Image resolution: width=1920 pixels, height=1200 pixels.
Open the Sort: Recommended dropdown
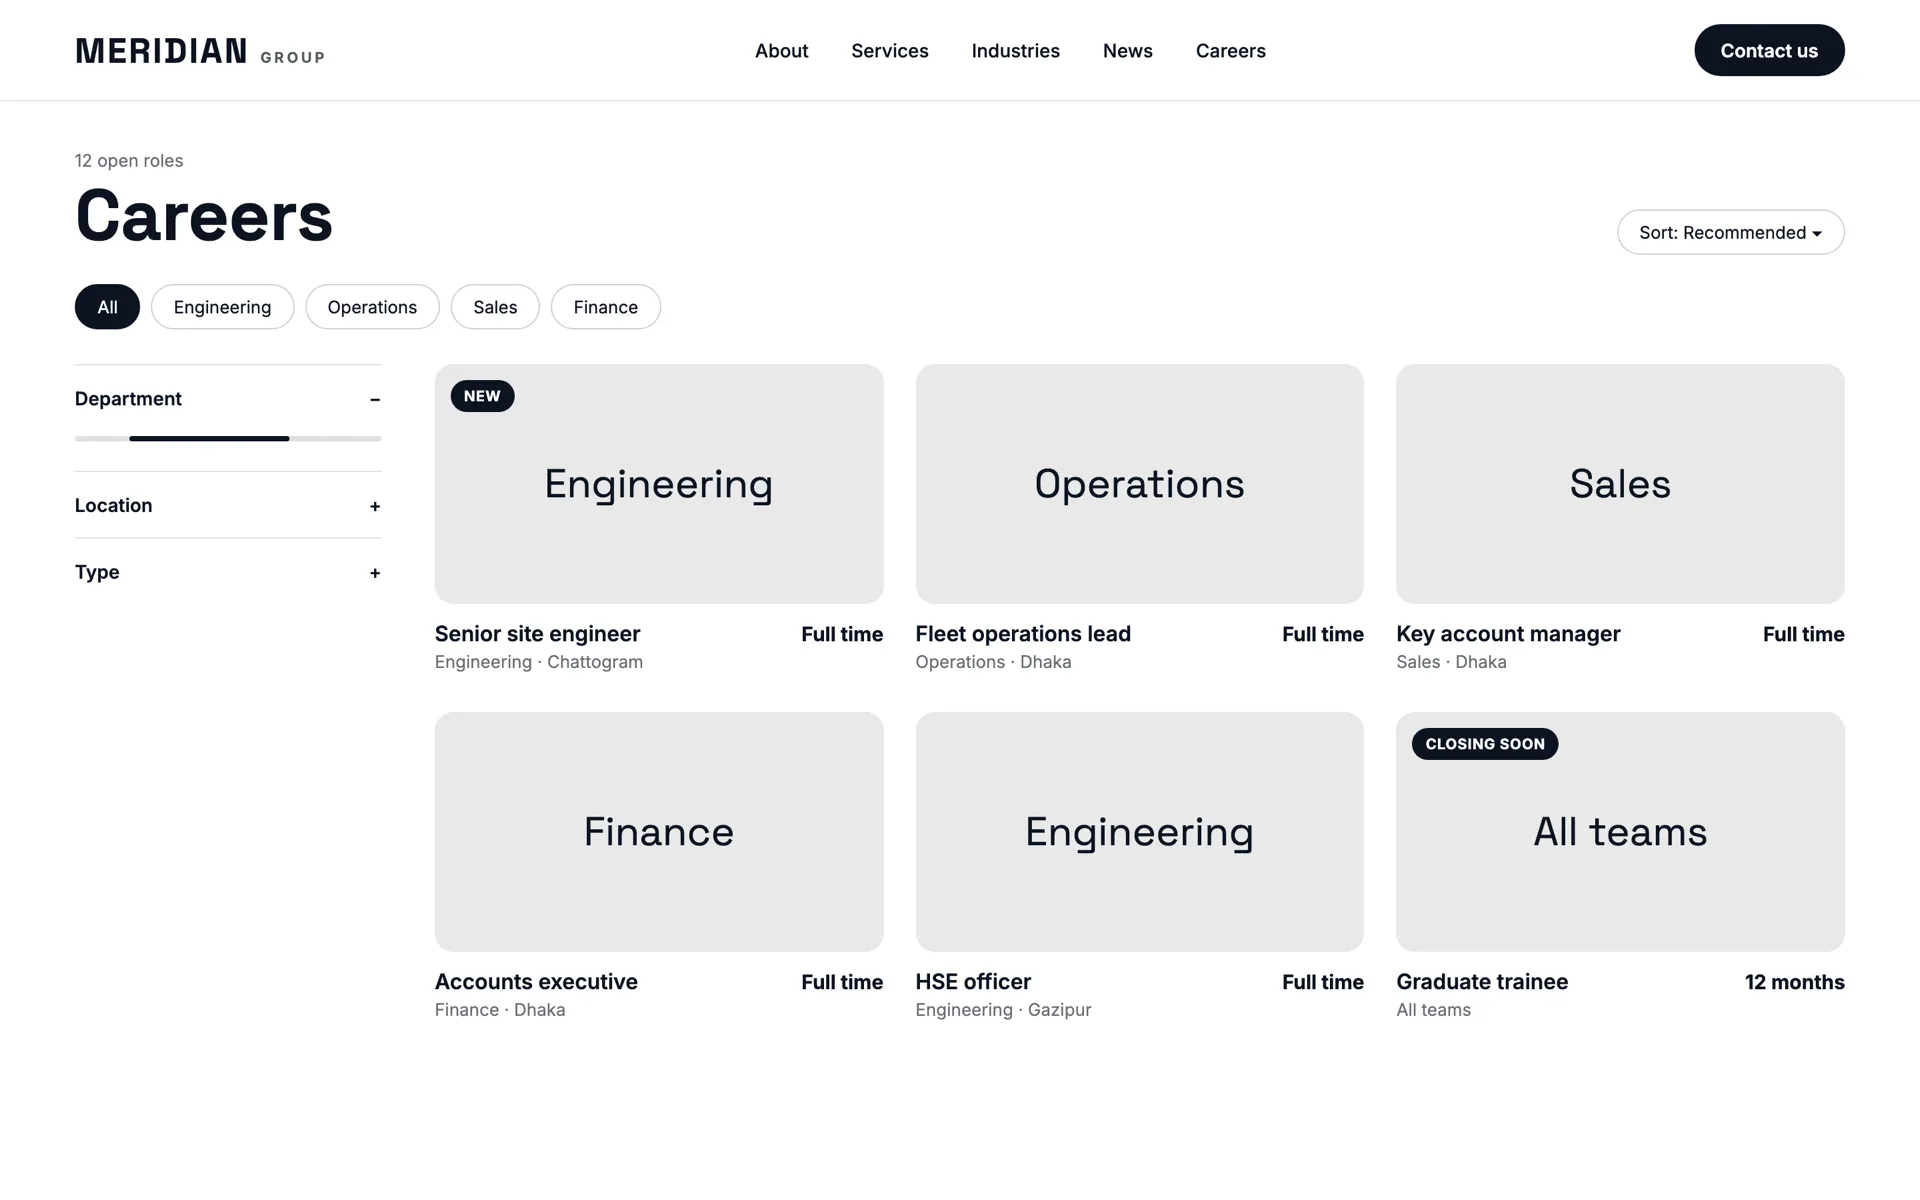pos(1730,232)
